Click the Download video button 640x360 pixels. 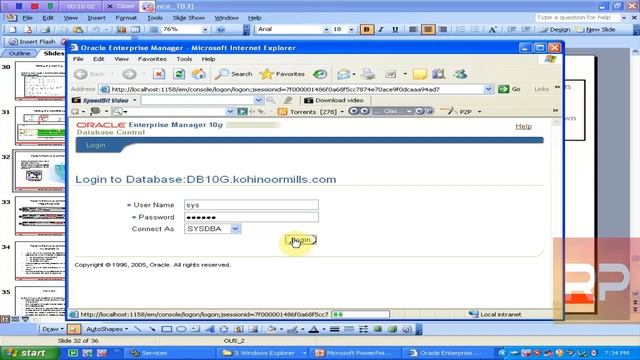point(334,100)
